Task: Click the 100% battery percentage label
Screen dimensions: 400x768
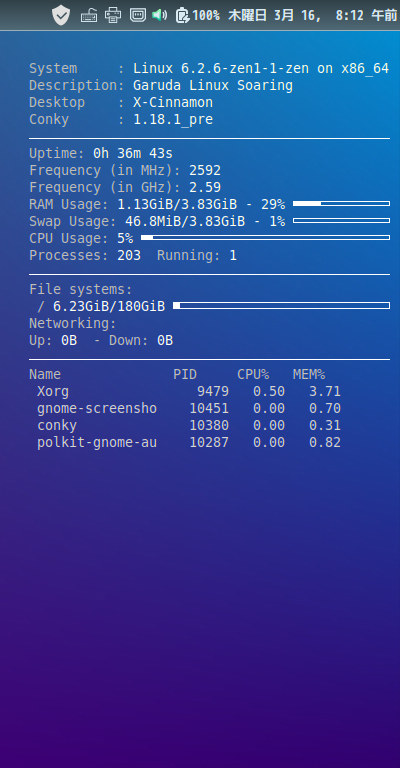Action: [x=206, y=16]
